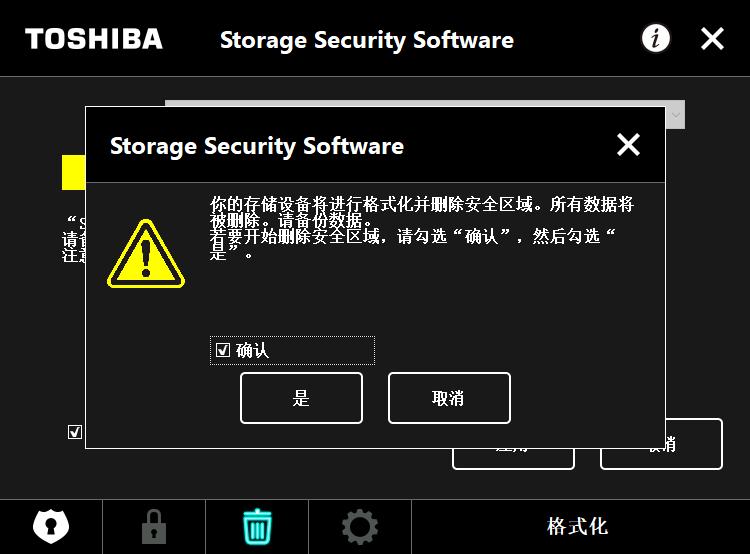Click the 格式化 label in bottom bar
The image size is (750, 554).
577,526
